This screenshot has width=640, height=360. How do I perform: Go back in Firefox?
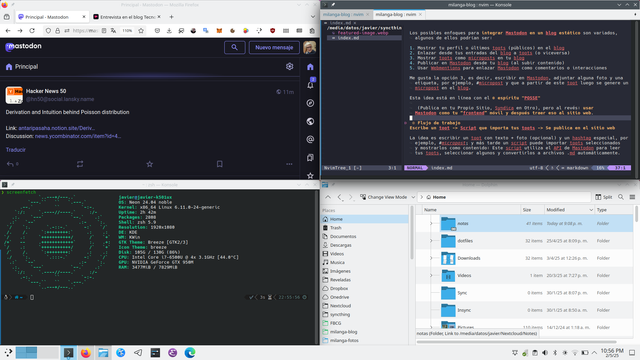click(x=8, y=31)
